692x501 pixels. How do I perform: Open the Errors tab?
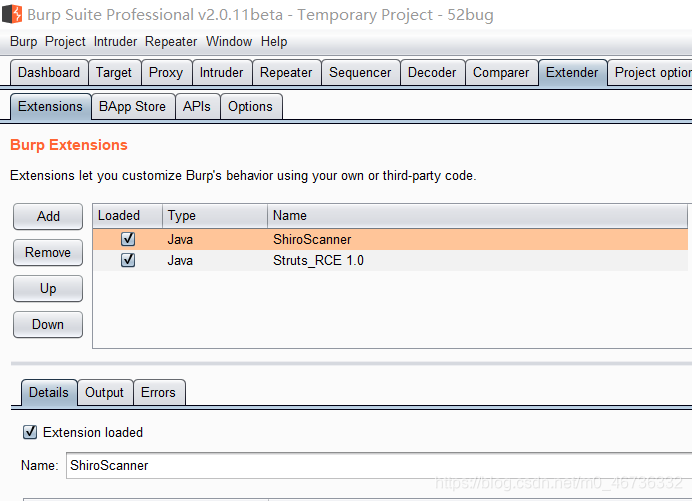(158, 392)
